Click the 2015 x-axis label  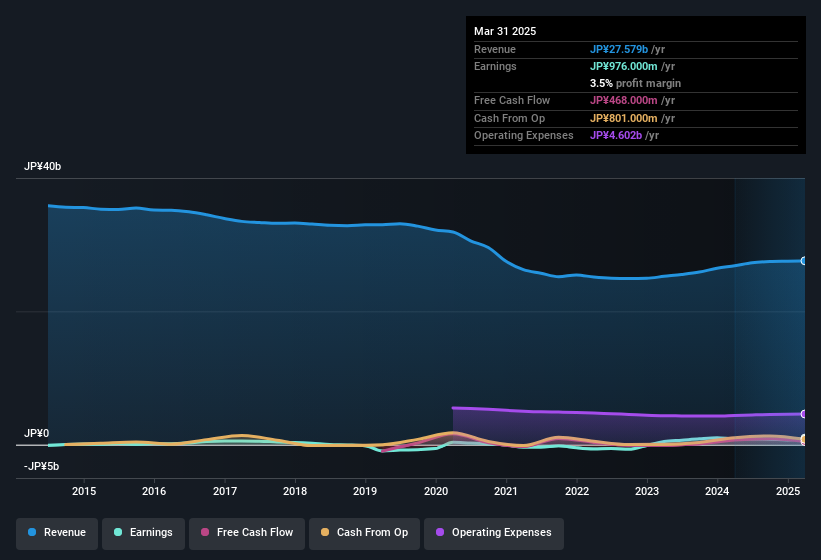[x=84, y=491]
